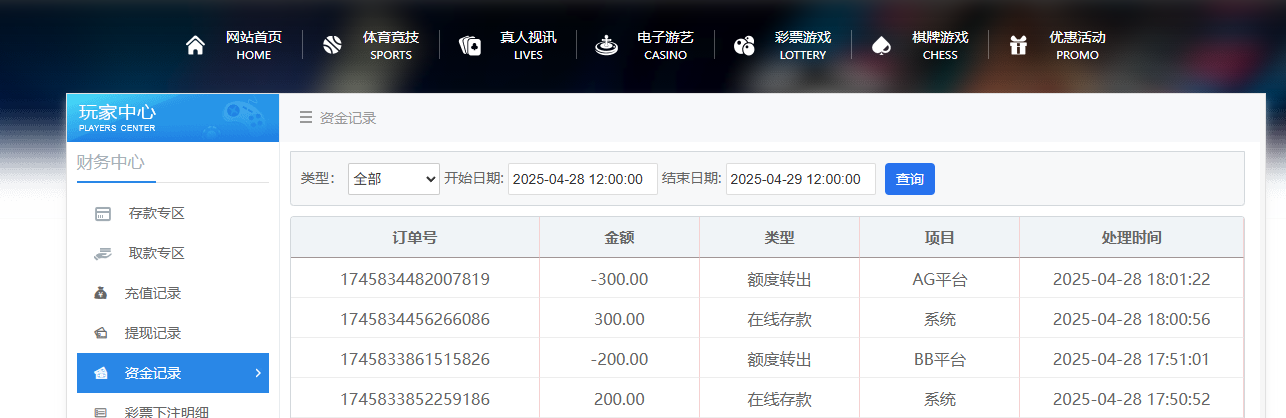Click the BB平台 project cell
The width and height of the screenshot is (1286, 418).
[x=939, y=359]
